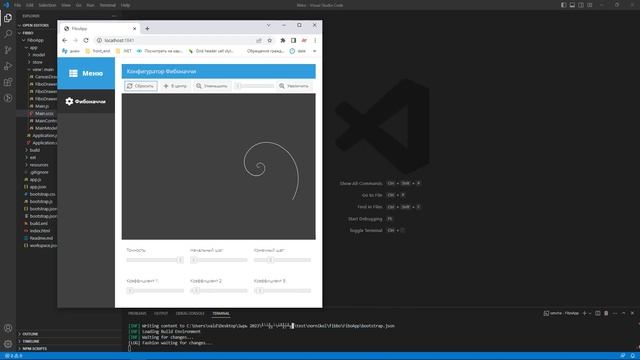Viewport: 640px width, 360px height.
Task: Open the Chrome three-dot menu
Action: pyautogui.click(x=315, y=40)
